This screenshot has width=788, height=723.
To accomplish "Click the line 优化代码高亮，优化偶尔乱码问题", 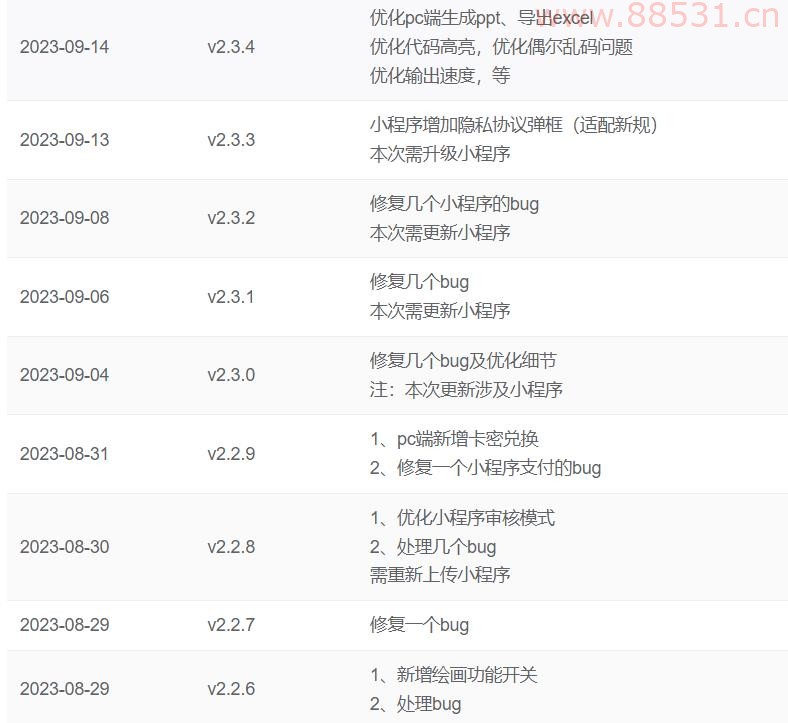I will click(x=501, y=47).
